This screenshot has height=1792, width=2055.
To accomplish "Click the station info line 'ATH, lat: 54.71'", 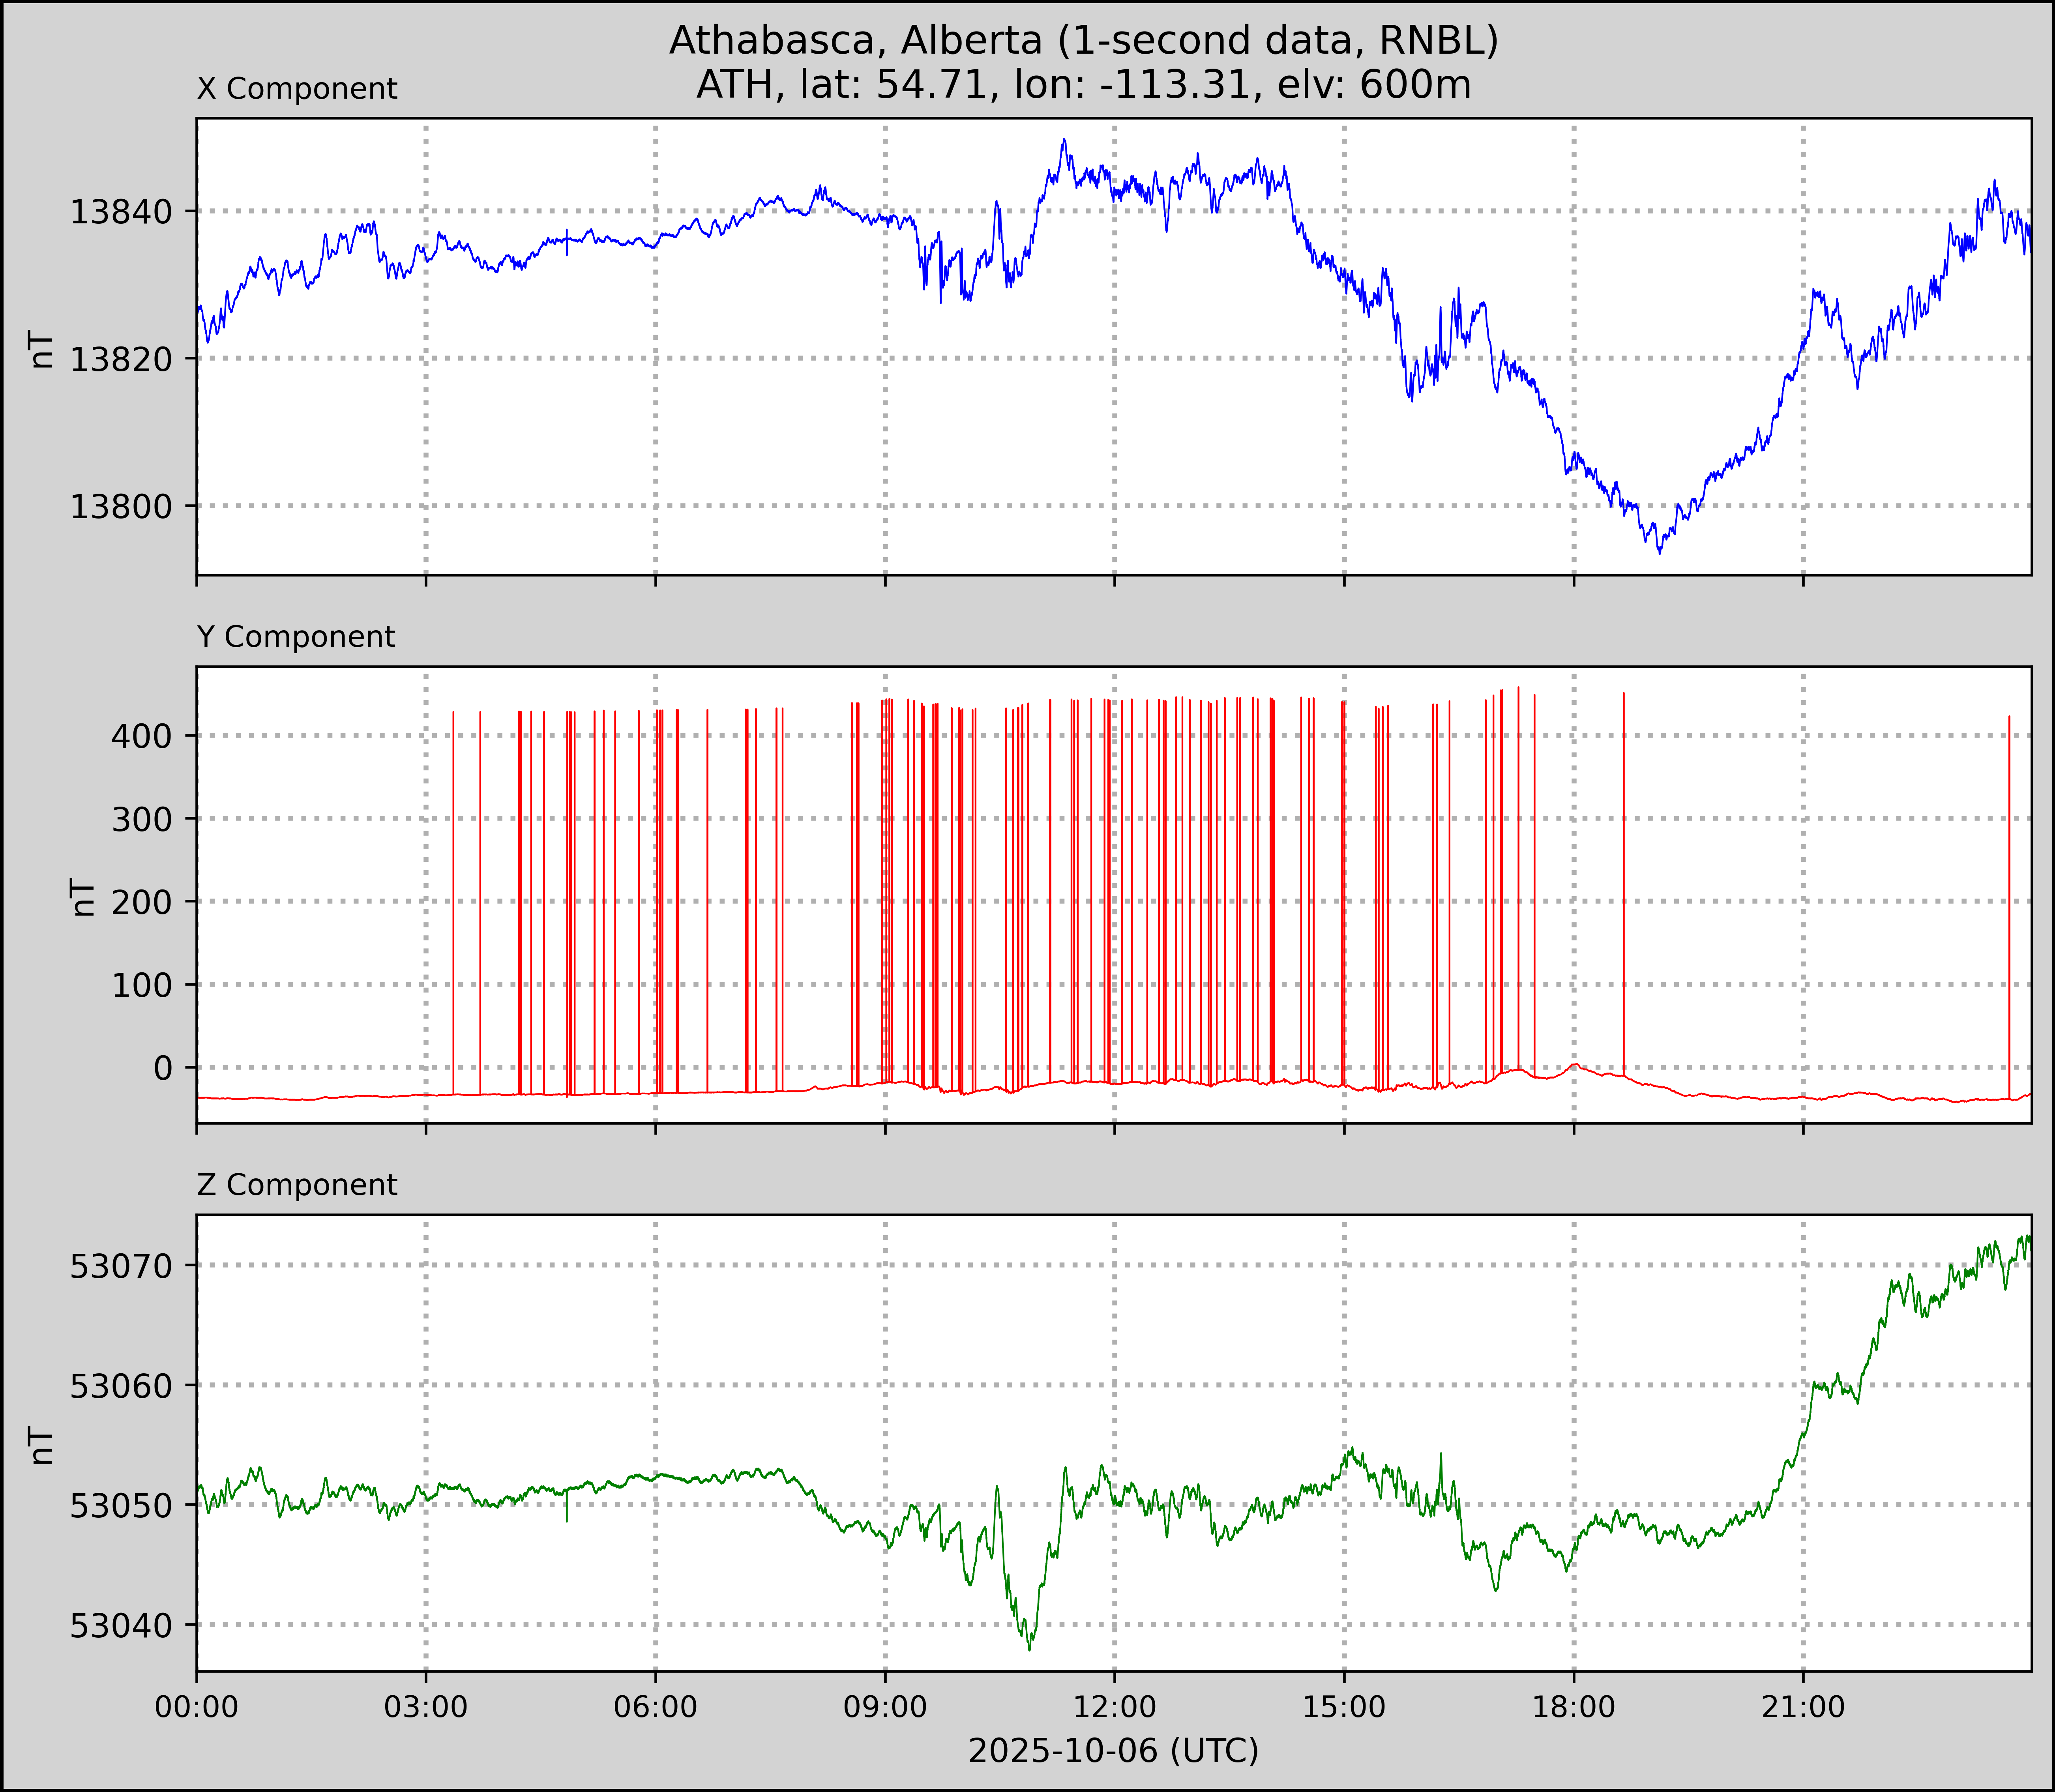I will (1083, 85).
